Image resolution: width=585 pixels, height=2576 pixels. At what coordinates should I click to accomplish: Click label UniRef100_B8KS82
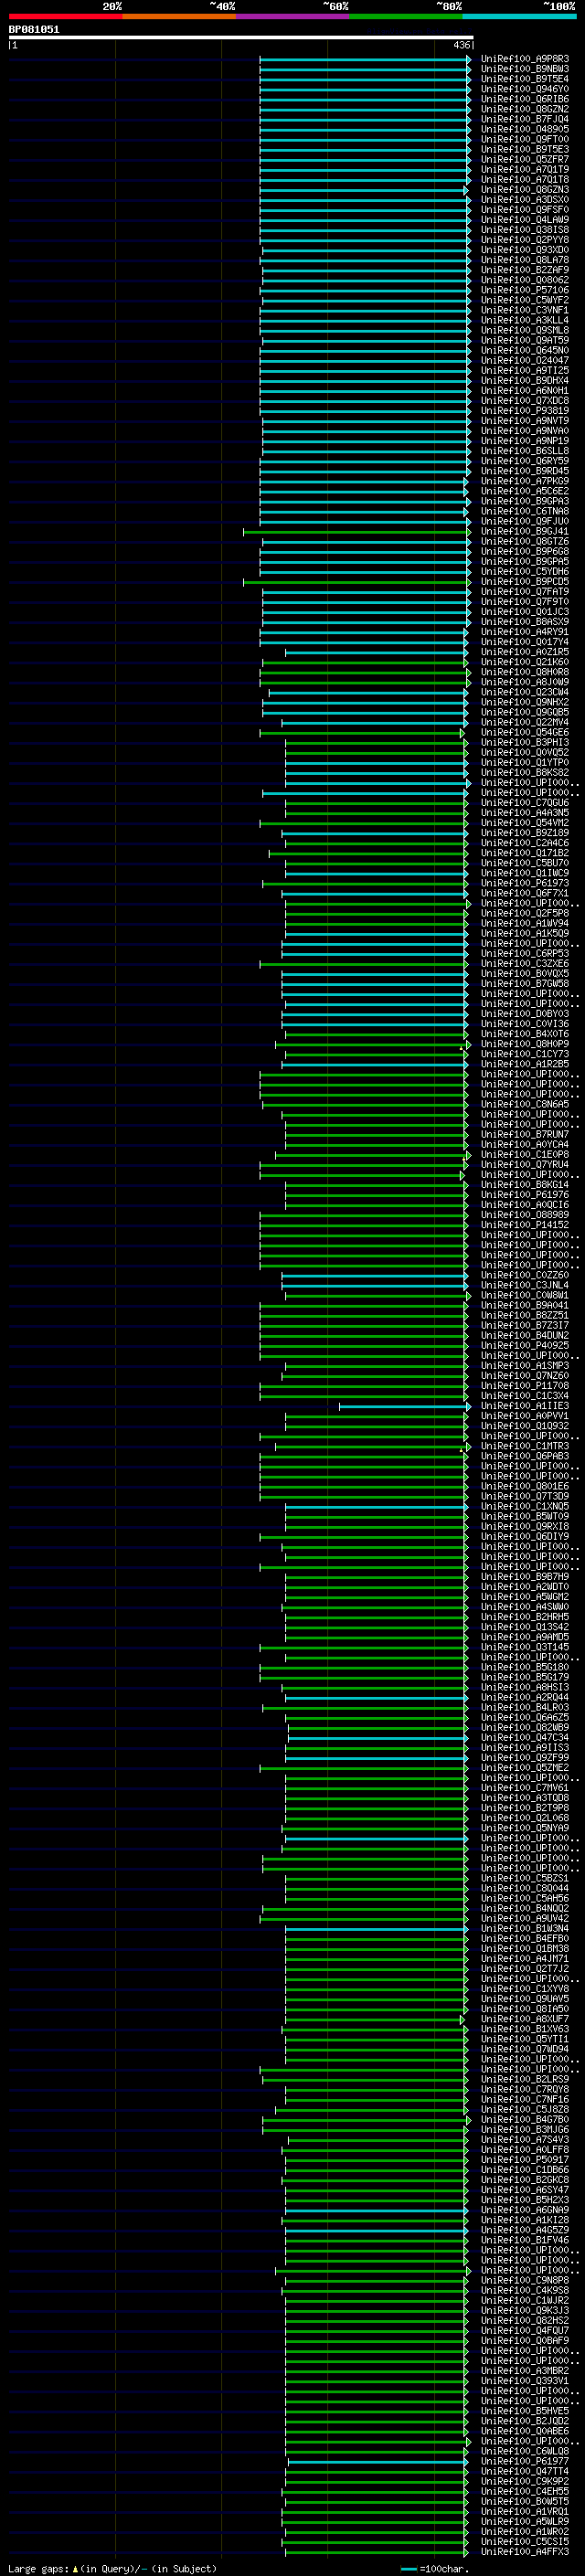(525, 773)
